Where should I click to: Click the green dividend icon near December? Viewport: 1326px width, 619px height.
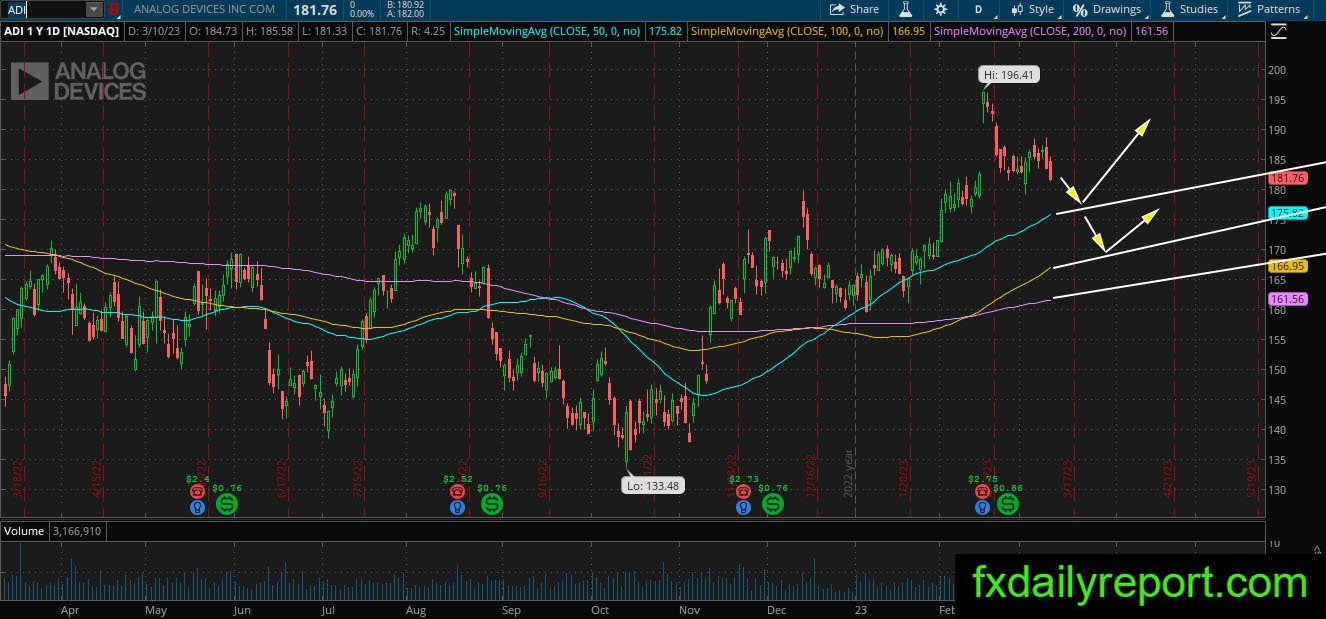click(x=773, y=504)
